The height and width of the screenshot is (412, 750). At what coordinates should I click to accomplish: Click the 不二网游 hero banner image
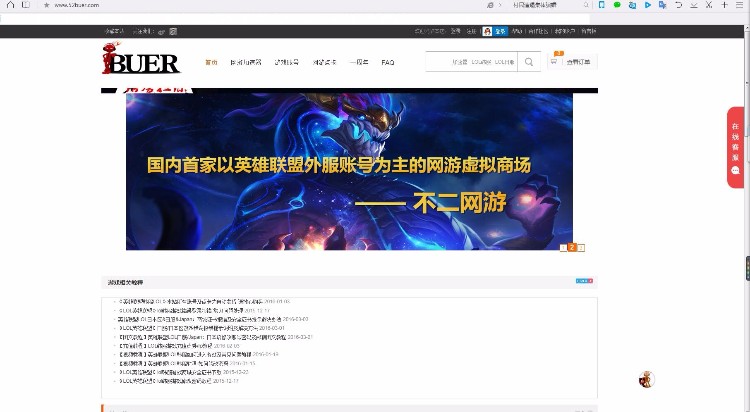pyautogui.click(x=349, y=171)
